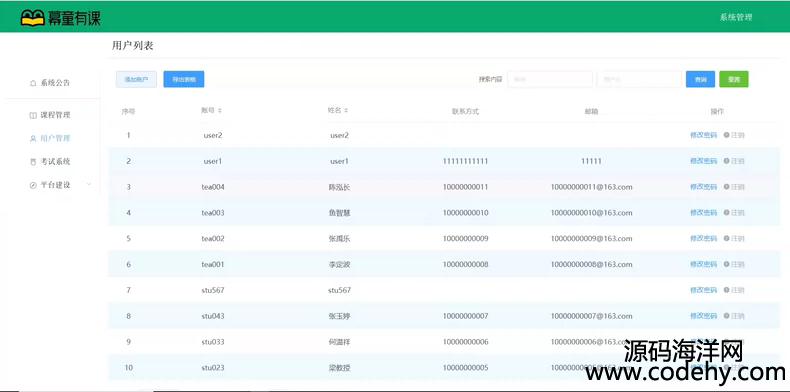Open 课程管理 in the sidebar
This screenshot has width=790, height=392.
coord(55,115)
